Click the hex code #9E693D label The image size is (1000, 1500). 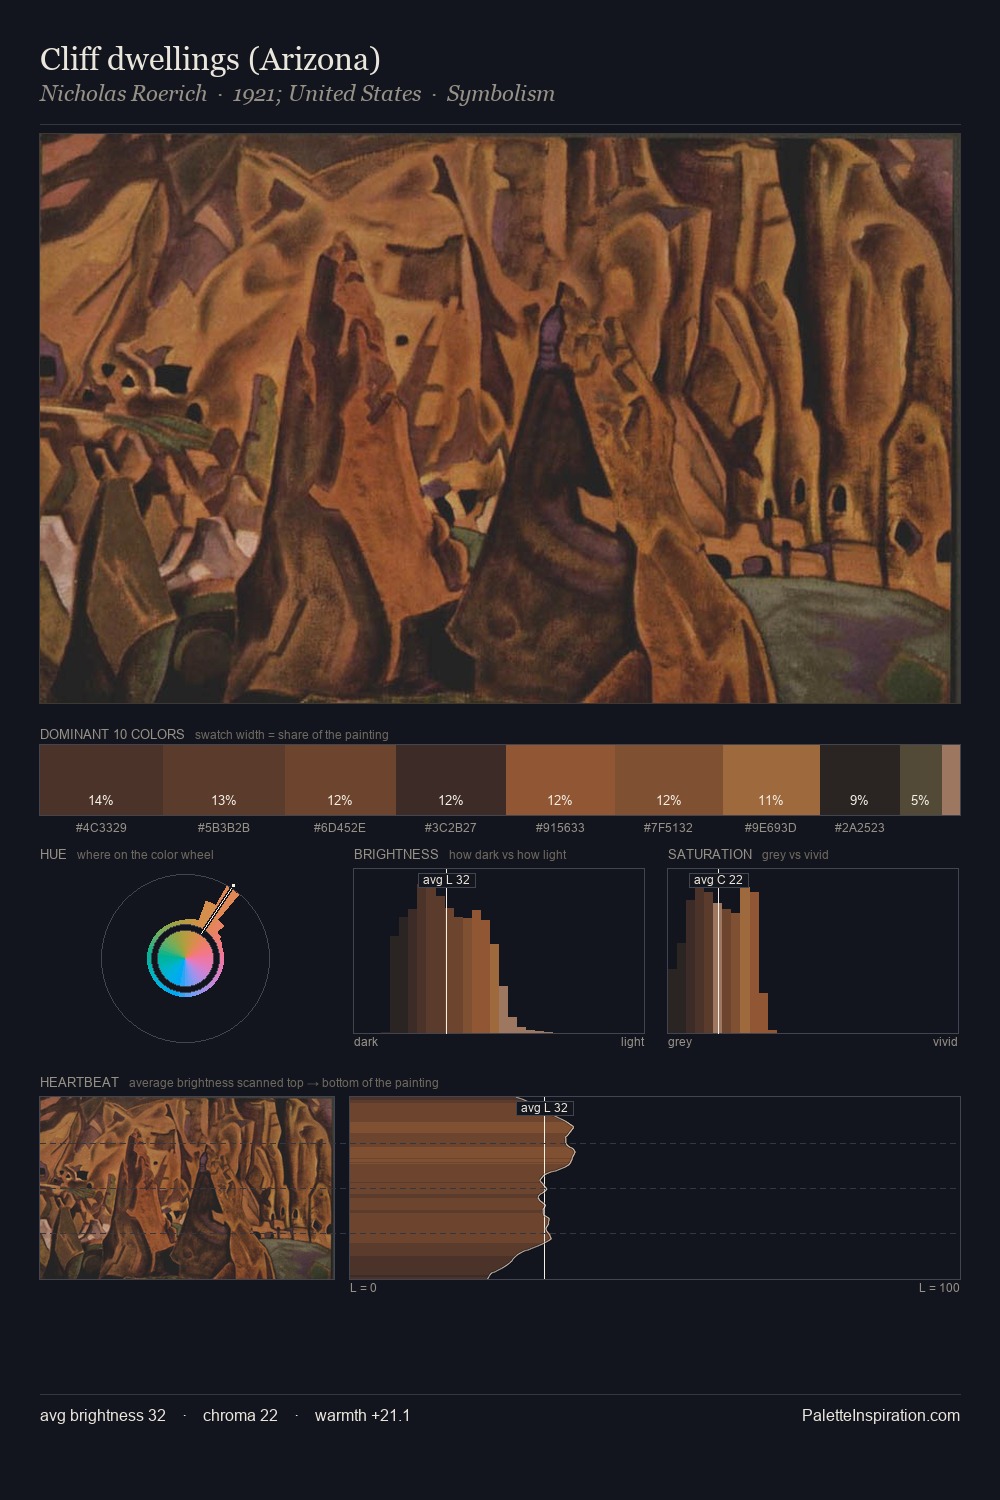771,828
